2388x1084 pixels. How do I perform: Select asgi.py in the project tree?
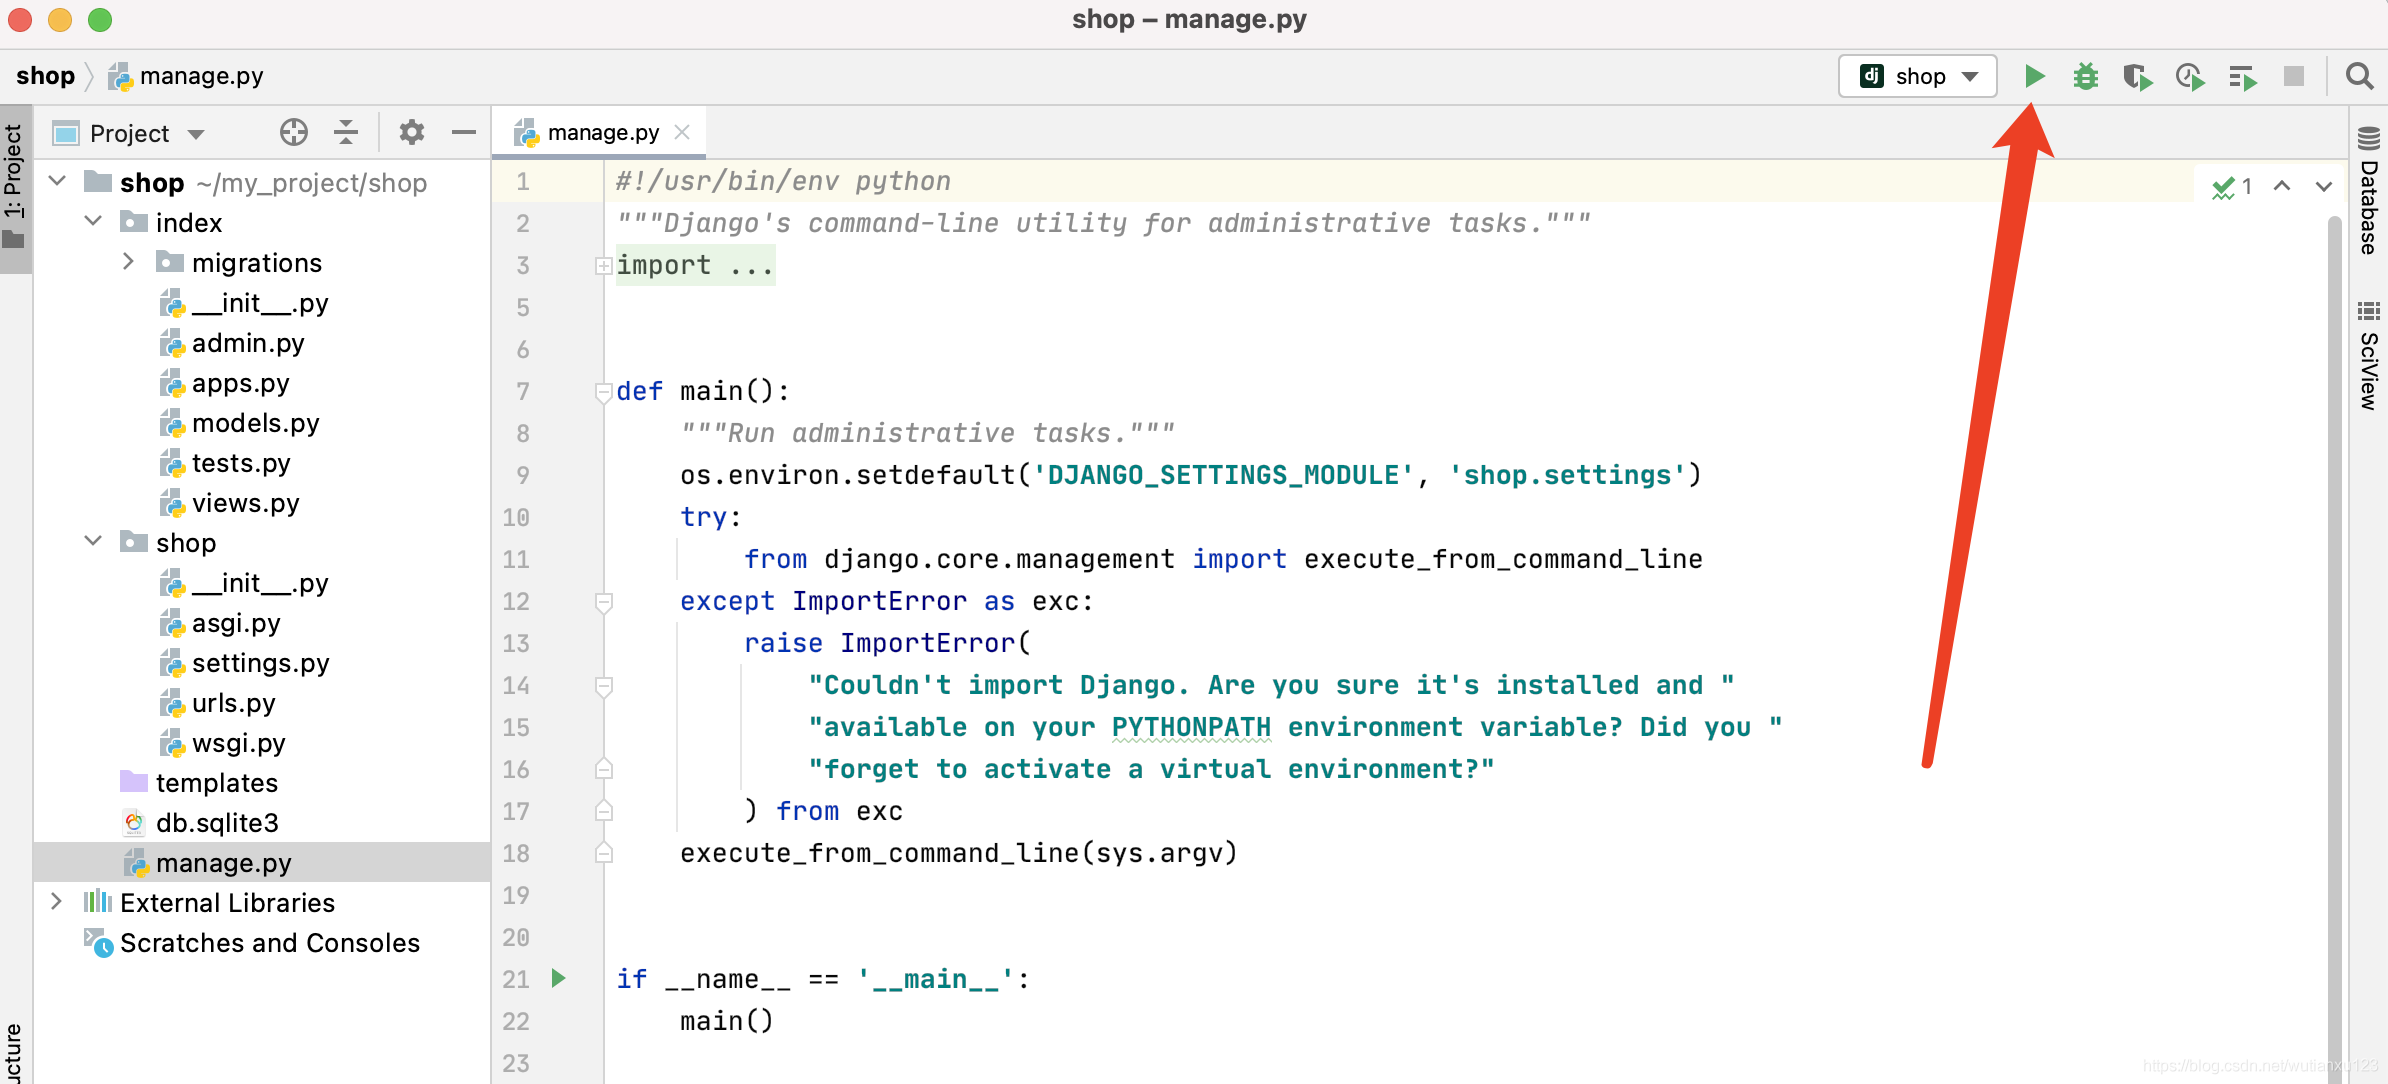(x=236, y=623)
